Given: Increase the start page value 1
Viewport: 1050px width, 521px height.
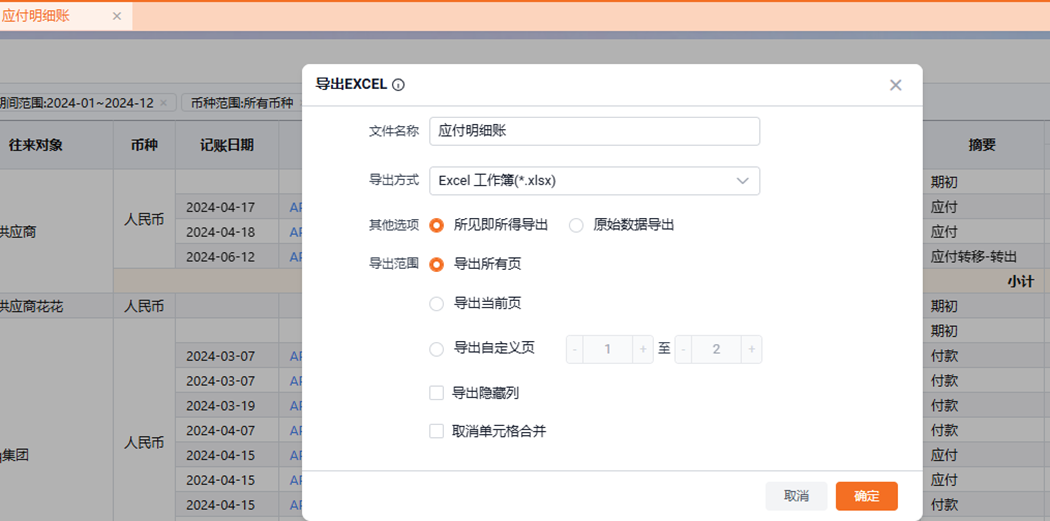Looking at the screenshot, I should pos(643,350).
